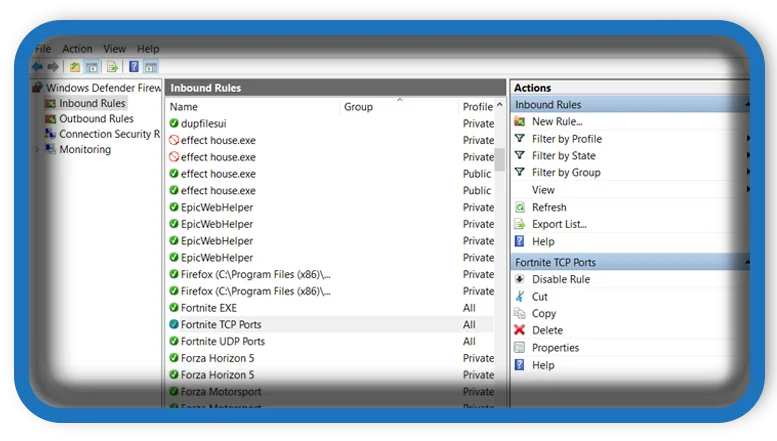The width and height of the screenshot is (777, 441).
Task: Click the Export List action icon
Action: [519, 224]
